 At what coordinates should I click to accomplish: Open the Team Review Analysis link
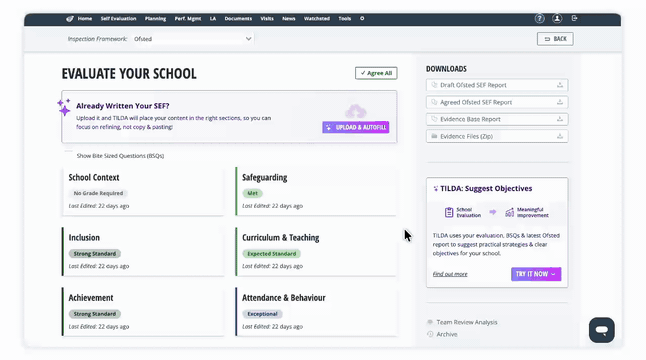point(467,322)
